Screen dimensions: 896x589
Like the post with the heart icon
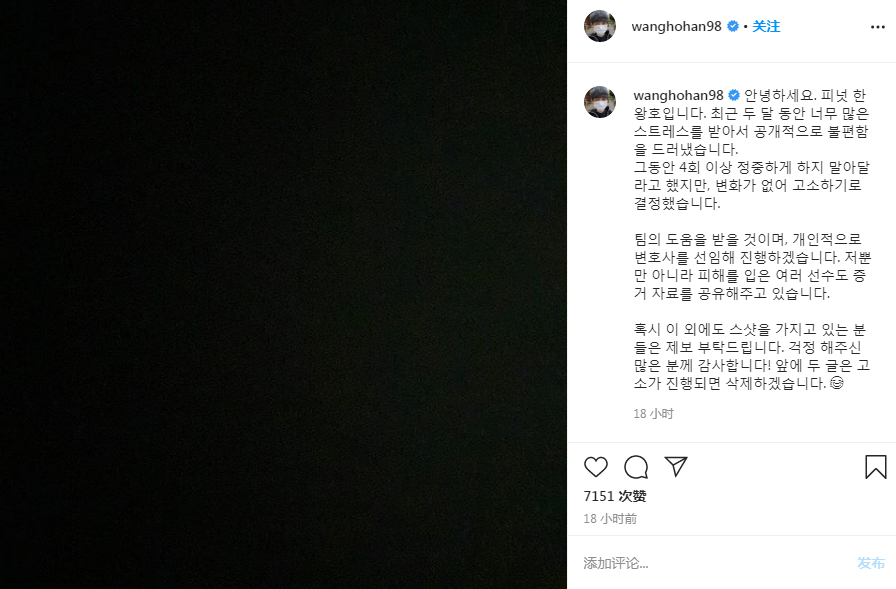coord(595,467)
